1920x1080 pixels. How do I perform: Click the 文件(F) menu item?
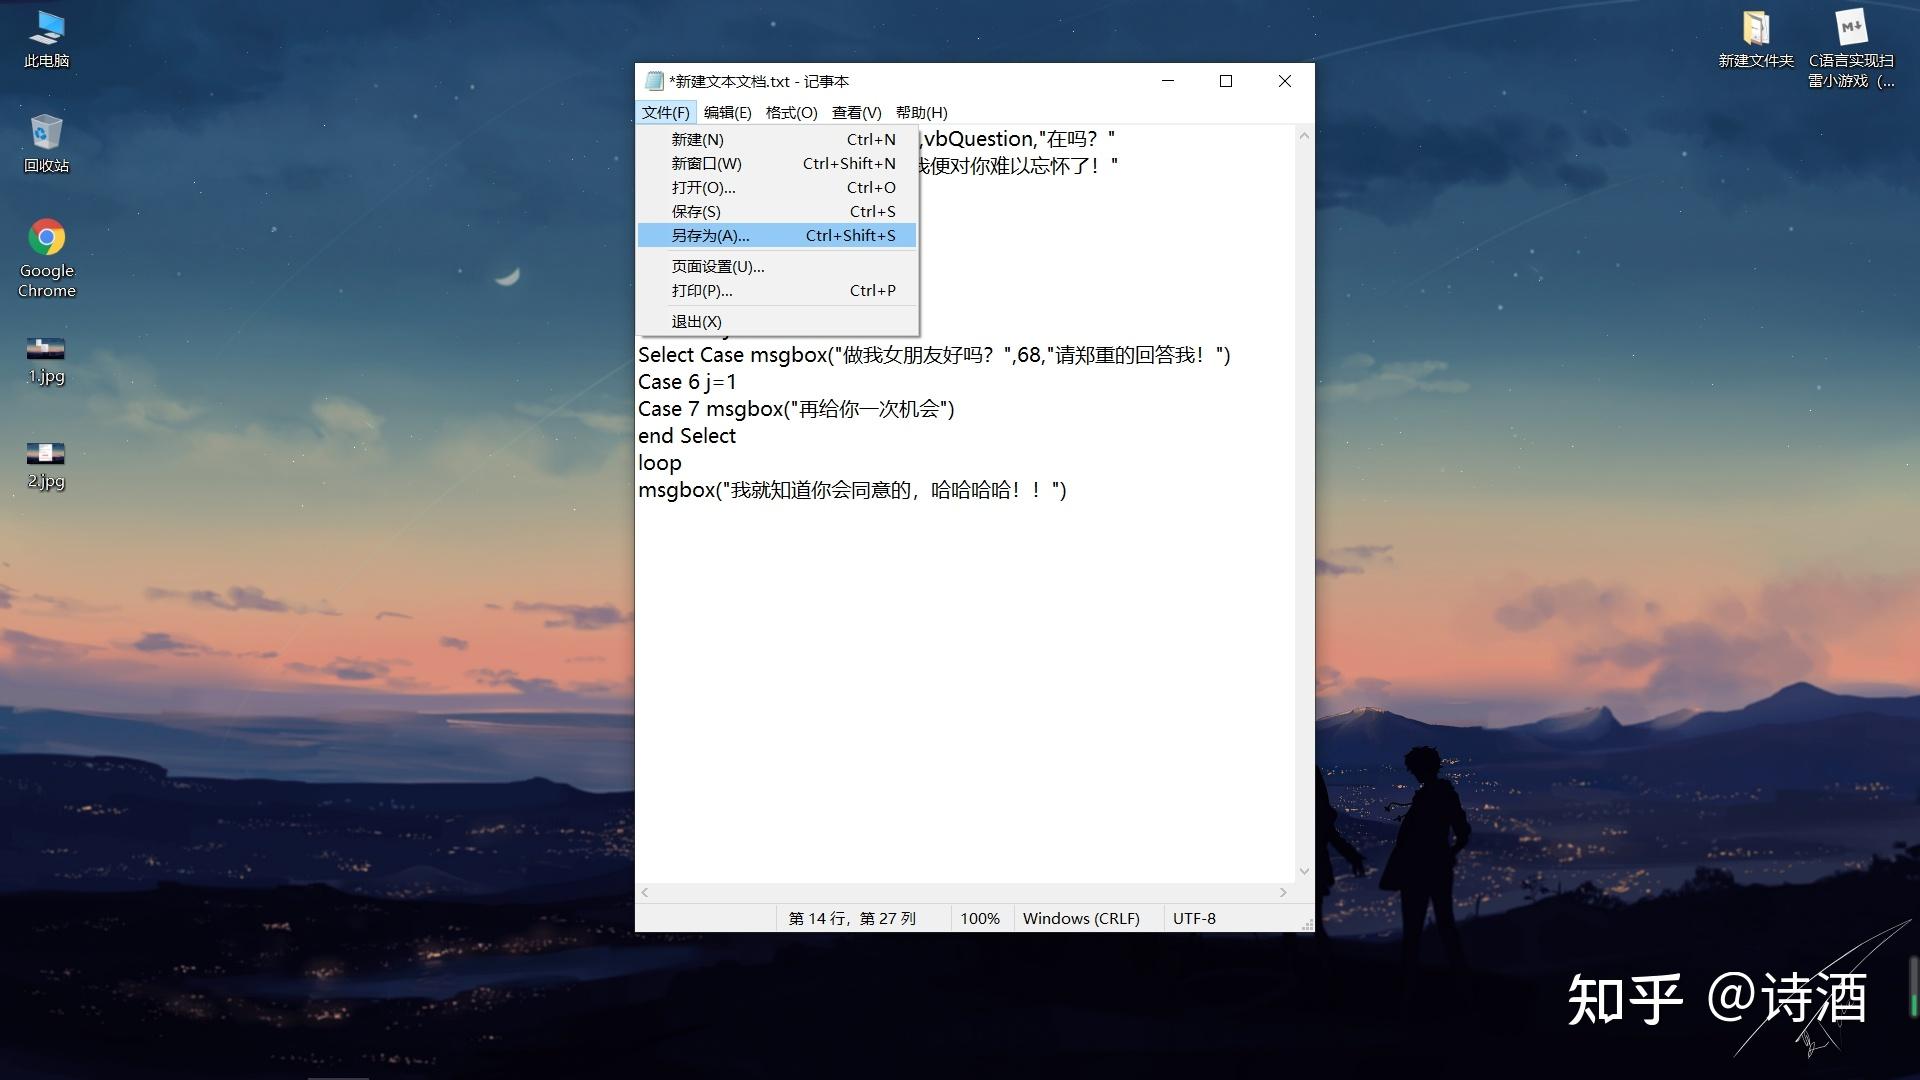[x=665, y=112]
